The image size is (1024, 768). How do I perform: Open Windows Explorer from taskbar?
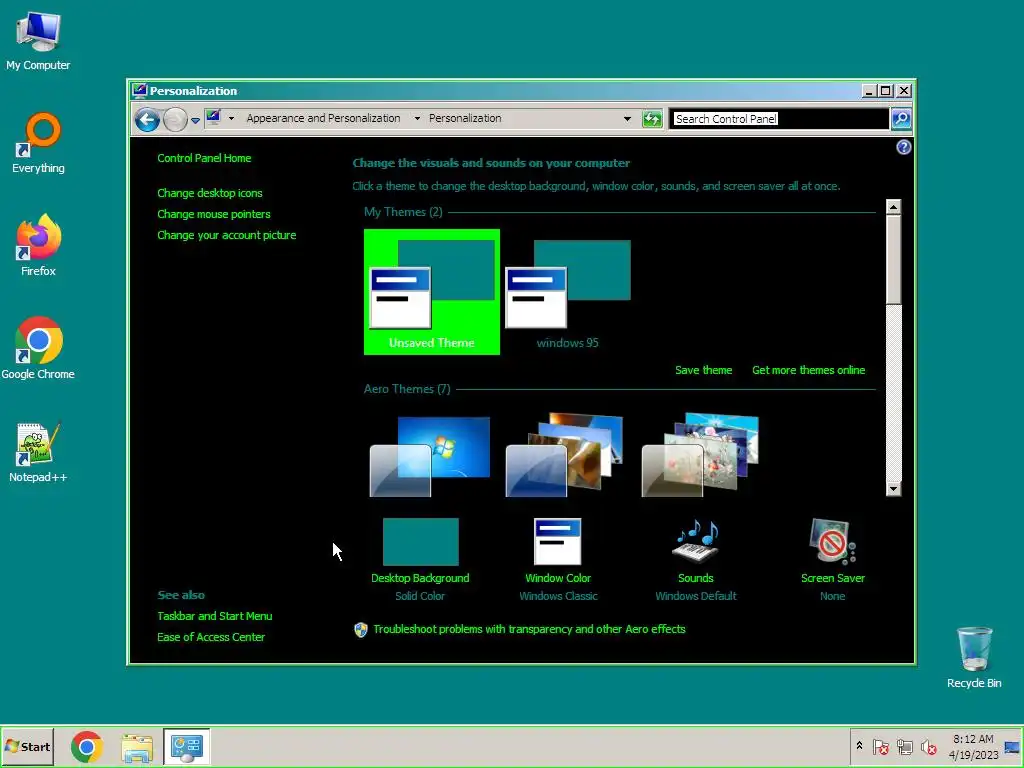(137, 747)
